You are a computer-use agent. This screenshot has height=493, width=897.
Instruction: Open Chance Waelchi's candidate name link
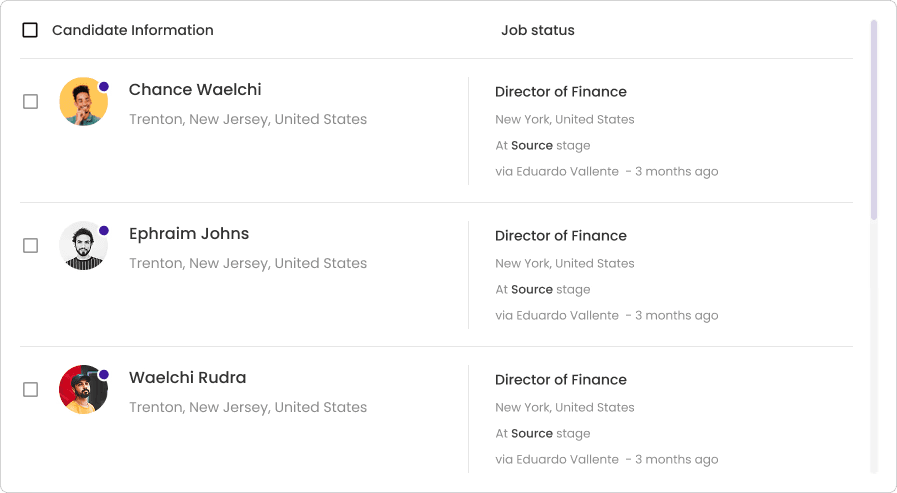pyautogui.click(x=195, y=90)
